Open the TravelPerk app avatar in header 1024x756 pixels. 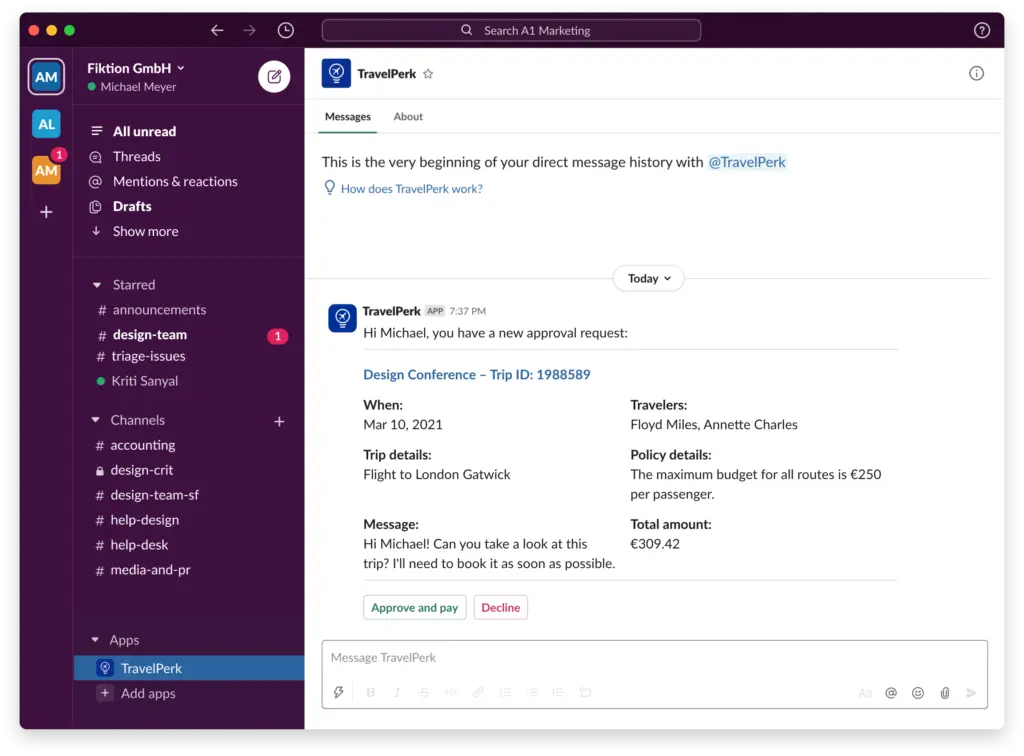point(336,73)
